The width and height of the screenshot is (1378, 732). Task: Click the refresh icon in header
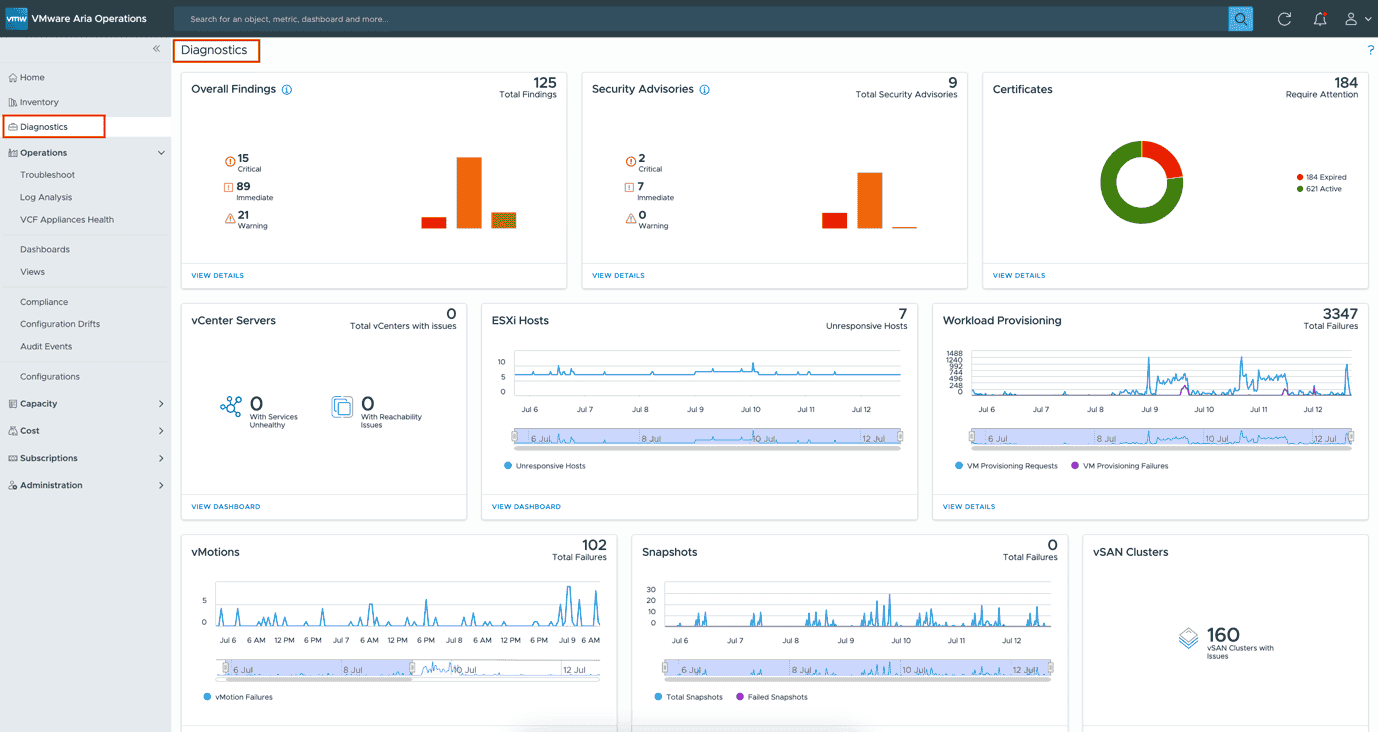click(x=1284, y=19)
